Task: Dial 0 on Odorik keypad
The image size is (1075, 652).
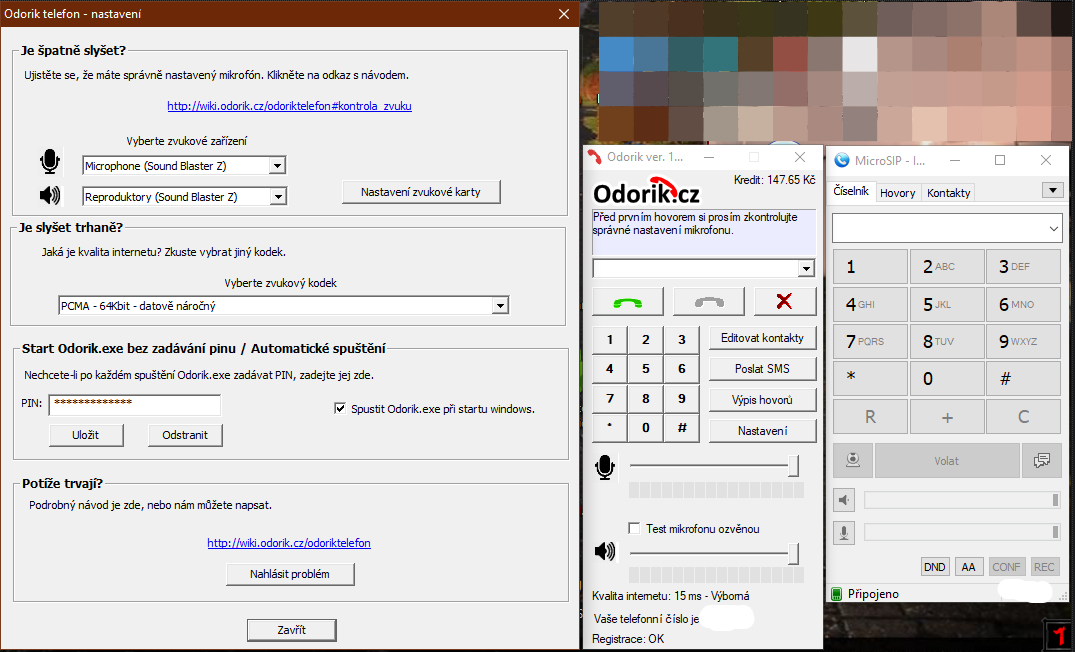Action: coord(646,428)
